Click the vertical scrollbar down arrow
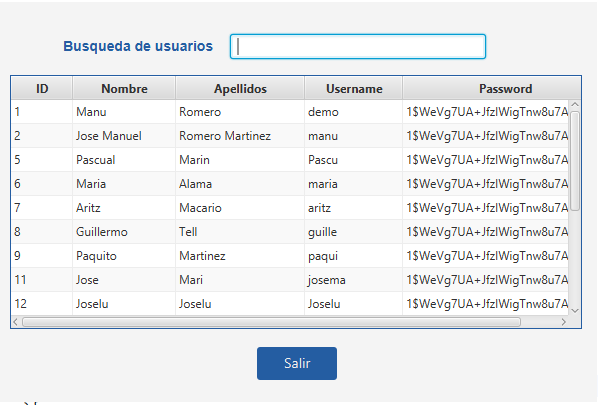Viewport: 598px width, 405px height. pos(575,311)
